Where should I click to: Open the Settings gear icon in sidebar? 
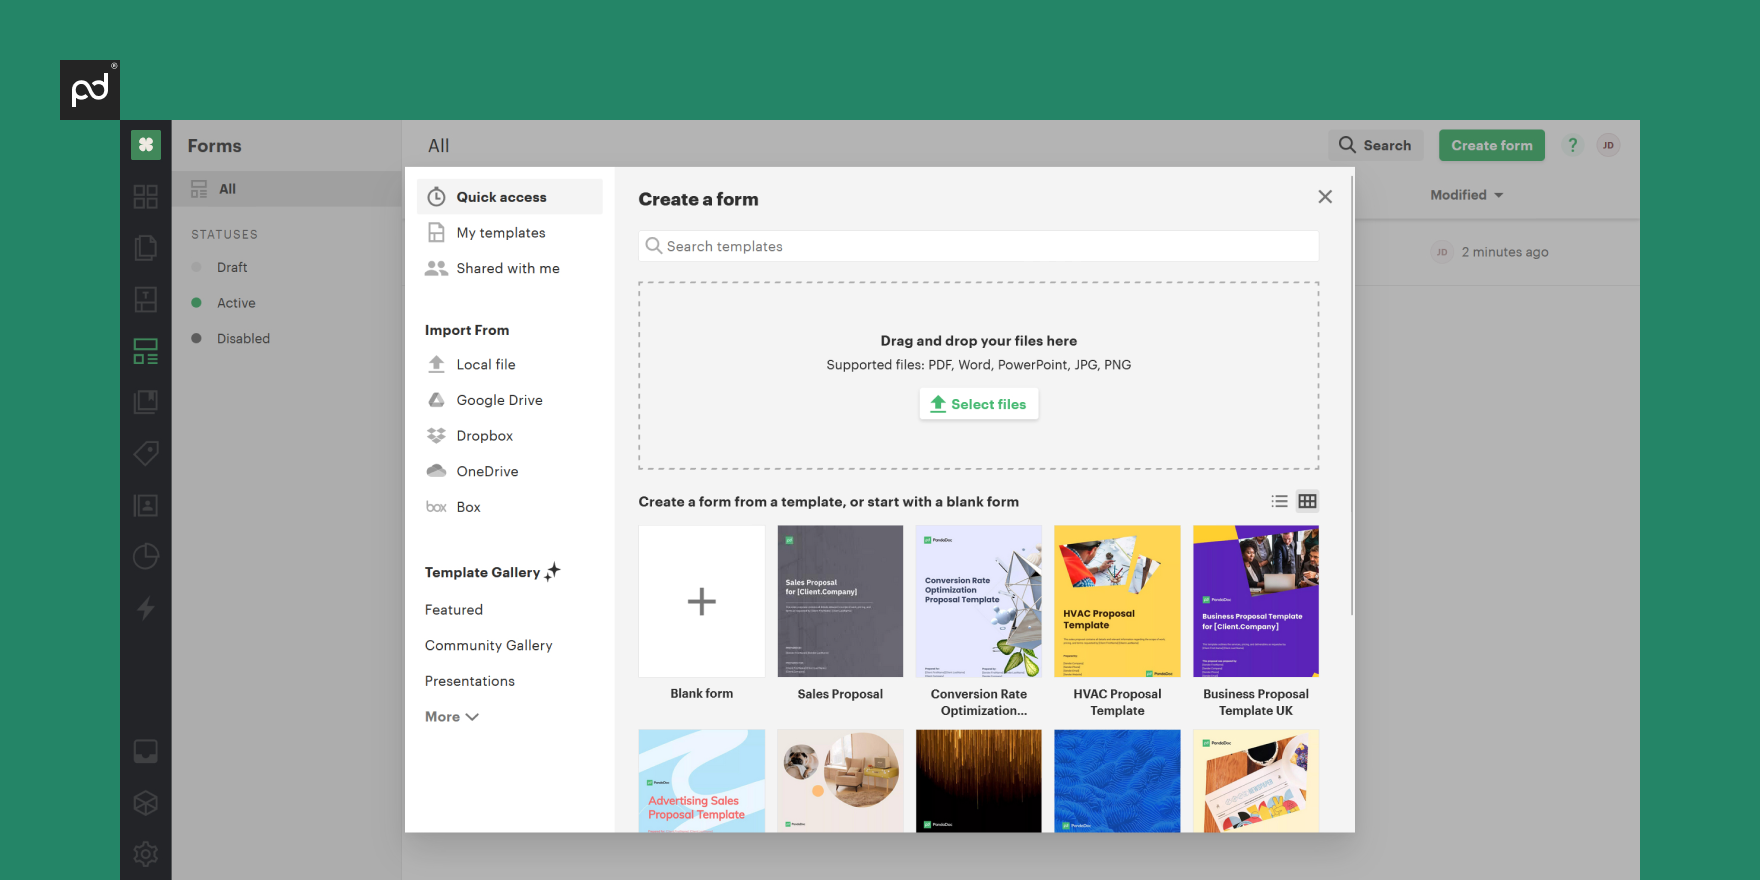tap(146, 854)
